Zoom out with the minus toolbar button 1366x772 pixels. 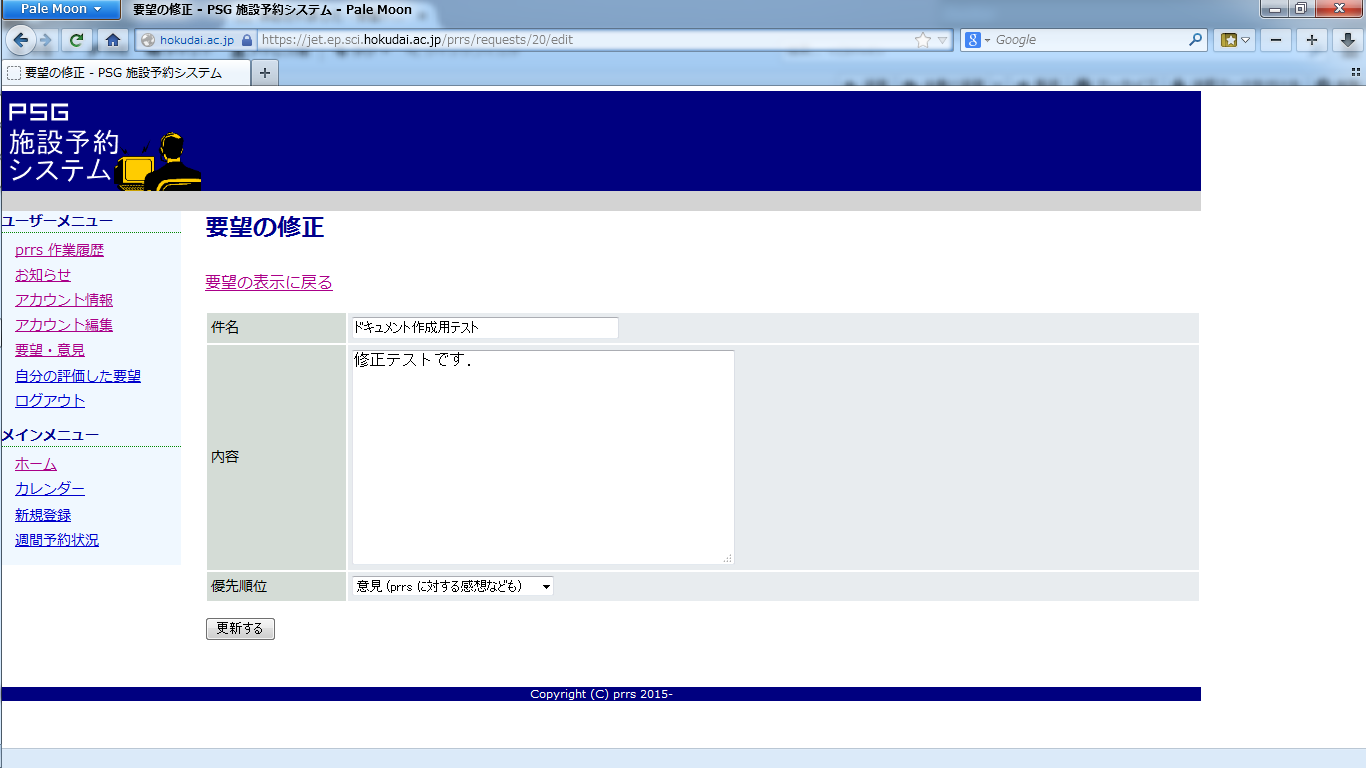1275,40
